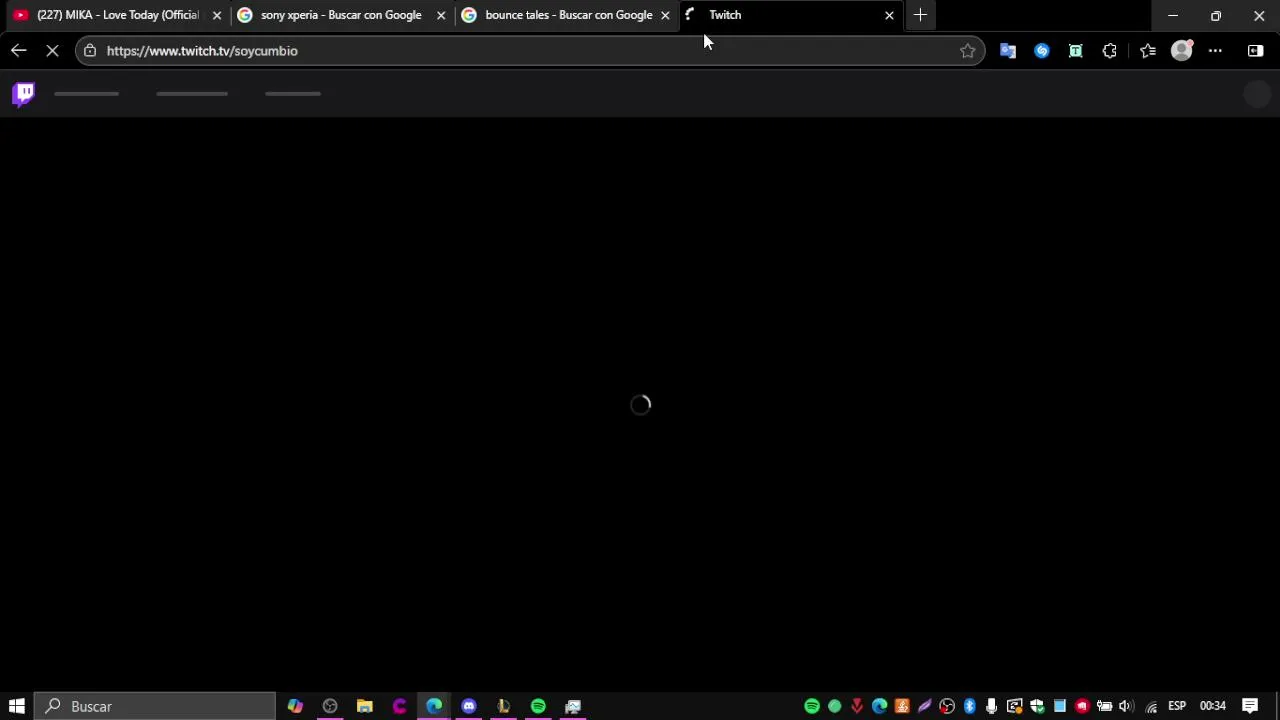Click the Java tray icon

902,707
